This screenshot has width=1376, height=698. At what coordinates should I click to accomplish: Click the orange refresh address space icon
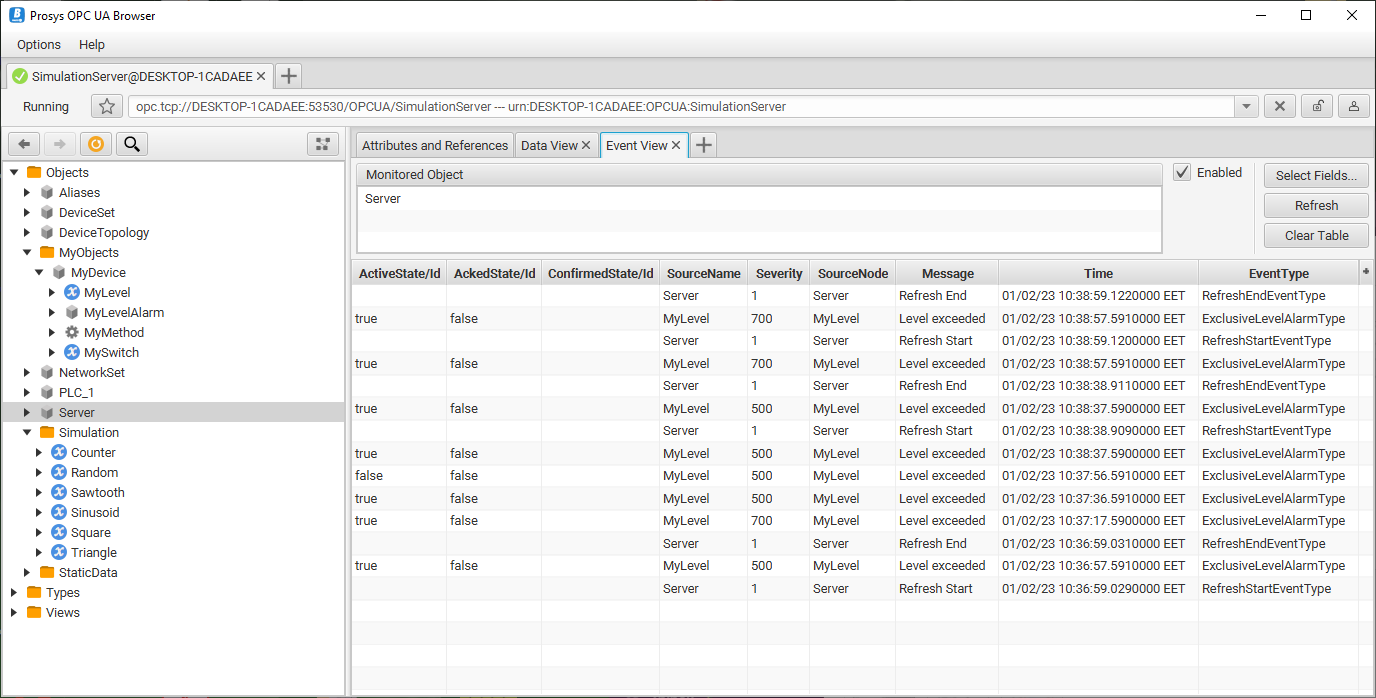click(95, 144)
